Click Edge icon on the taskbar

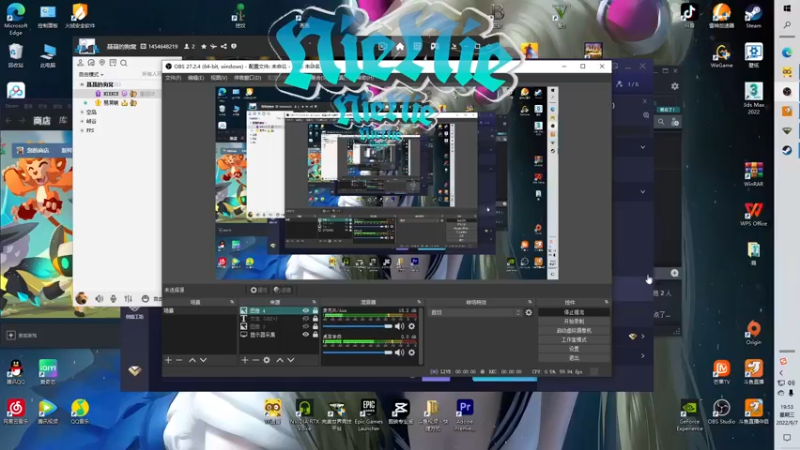pos(787,52)
